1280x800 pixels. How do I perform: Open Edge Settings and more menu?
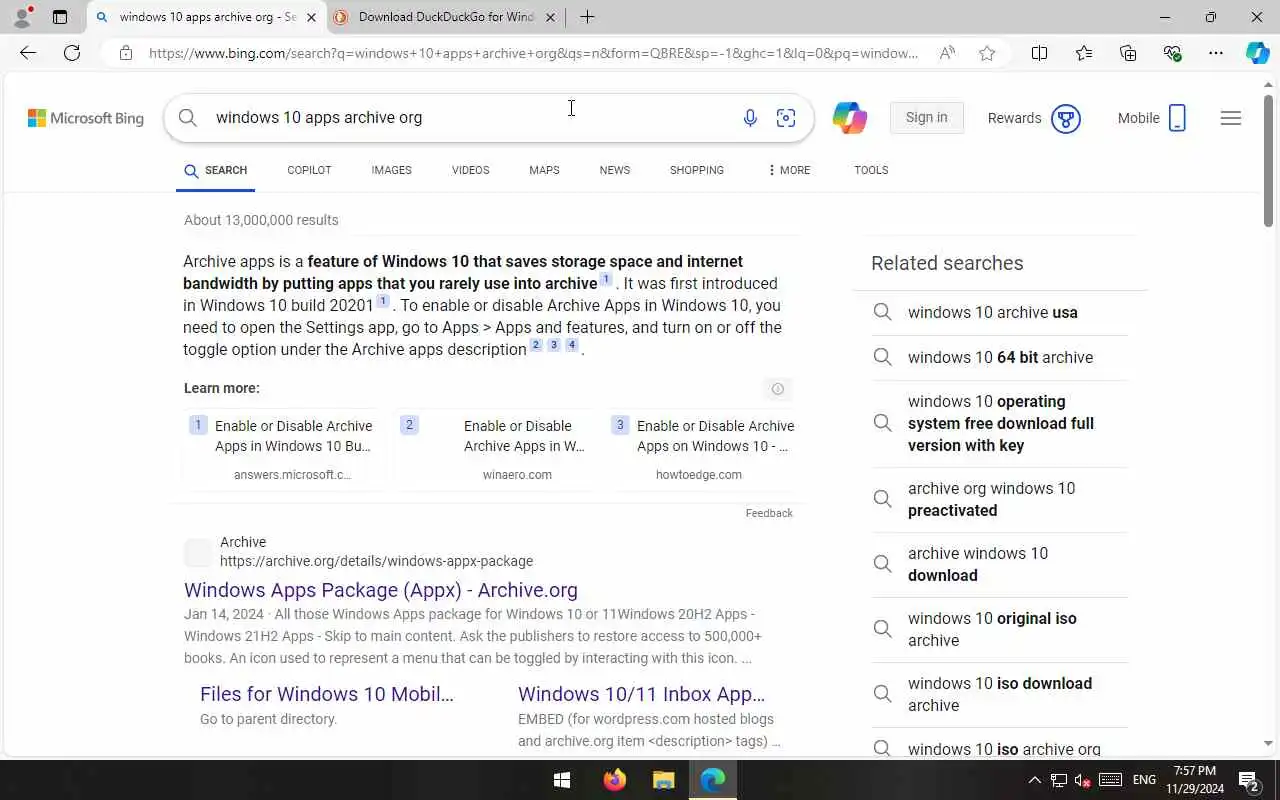point(1216,53)
